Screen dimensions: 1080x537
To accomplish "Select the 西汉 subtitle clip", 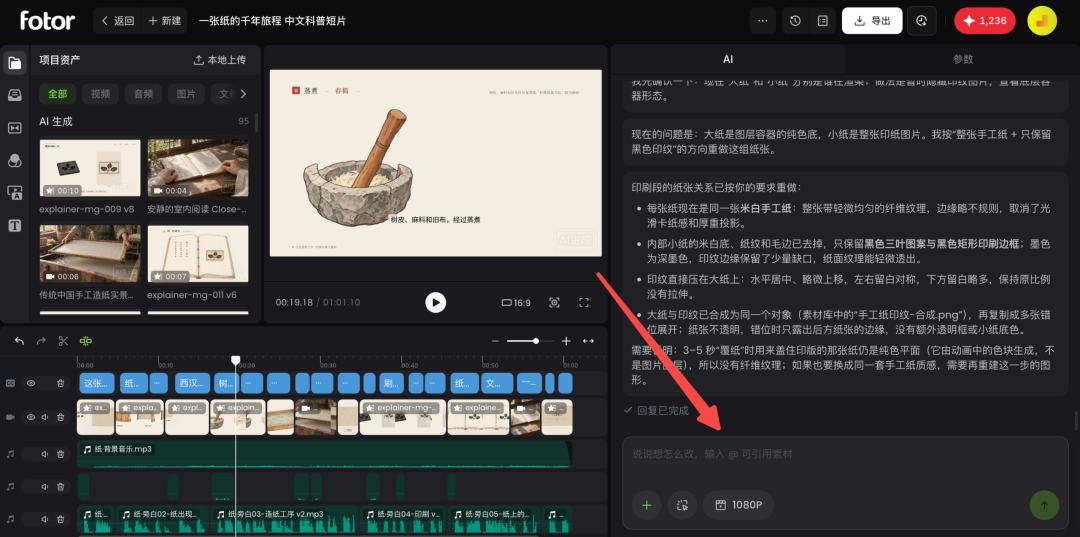I will point(192,383).
